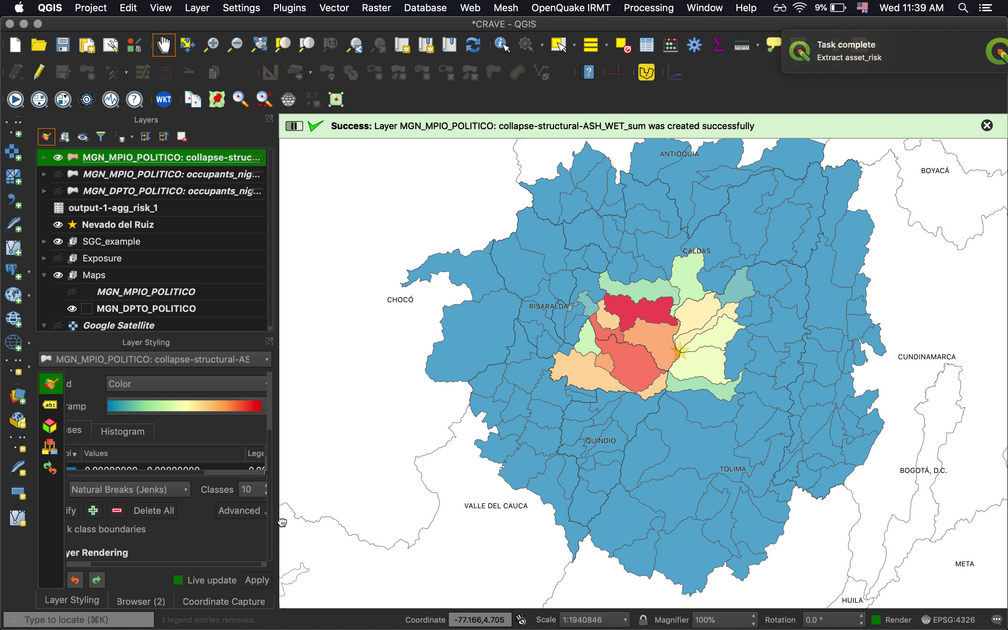Open the Processing menu
The height and width of the screenshot is (630, 1008).
[x=648, y=7]
